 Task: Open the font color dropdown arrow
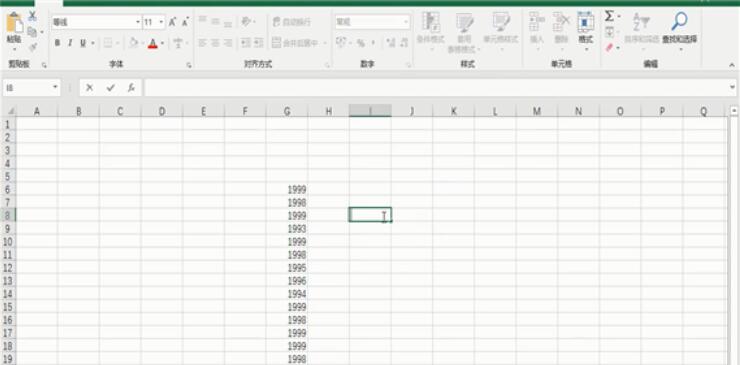pyautogui.click(x=162, y=43)
